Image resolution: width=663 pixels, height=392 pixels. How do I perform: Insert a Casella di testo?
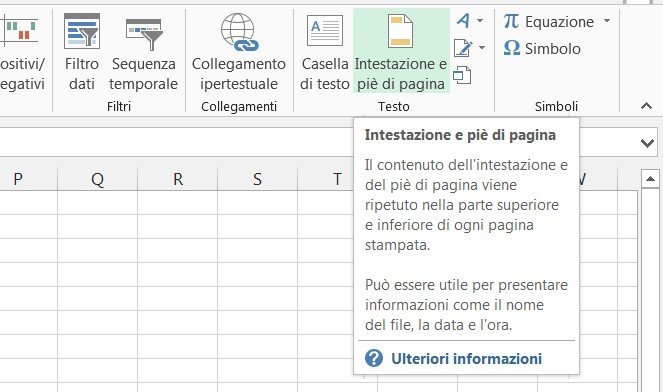click(x=324, y=52)
